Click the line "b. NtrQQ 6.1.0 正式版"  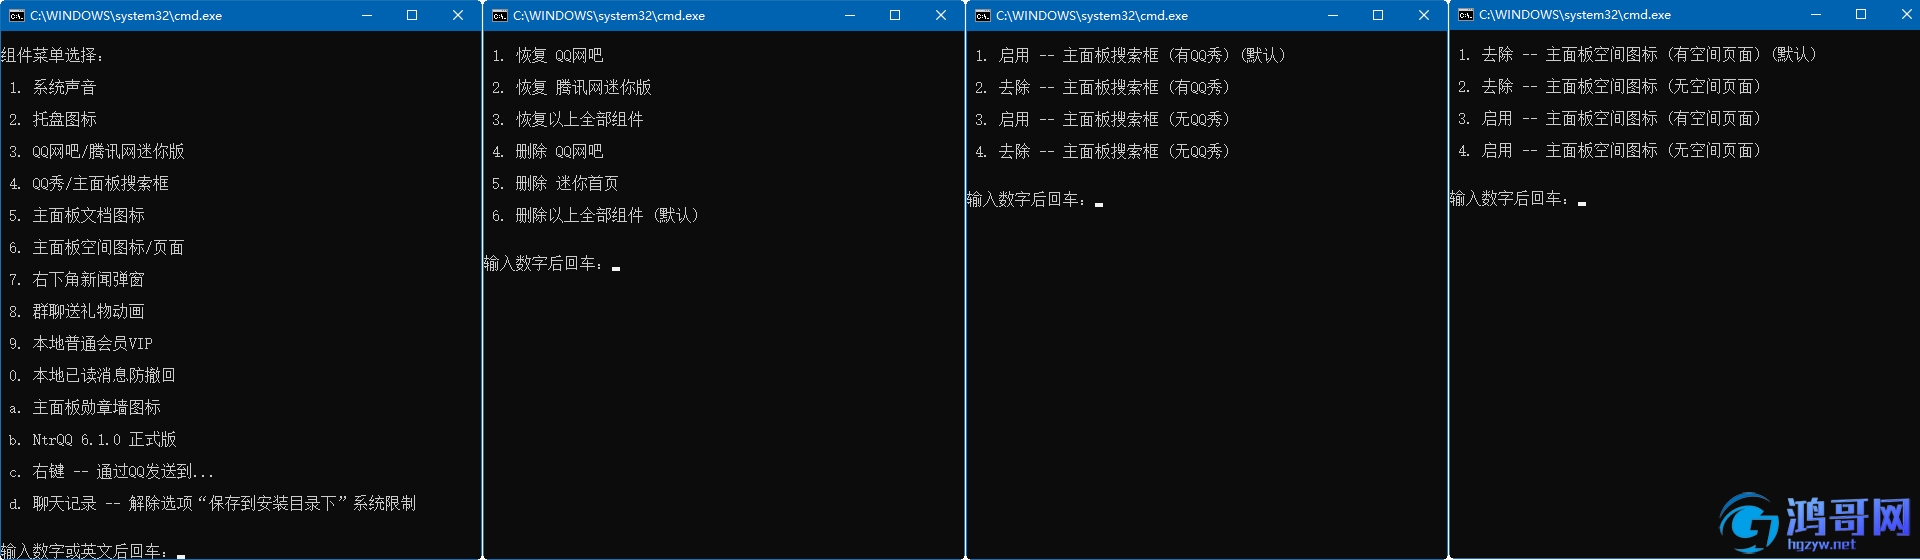[x=93, y=440]
